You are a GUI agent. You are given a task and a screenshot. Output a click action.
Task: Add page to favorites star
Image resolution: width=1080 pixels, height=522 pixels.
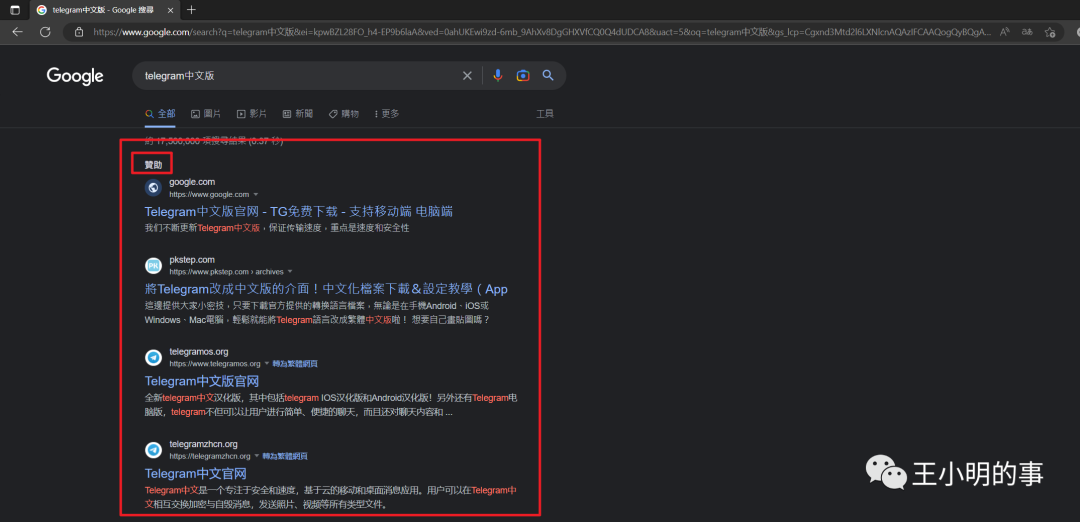(x=1050, y=32)
